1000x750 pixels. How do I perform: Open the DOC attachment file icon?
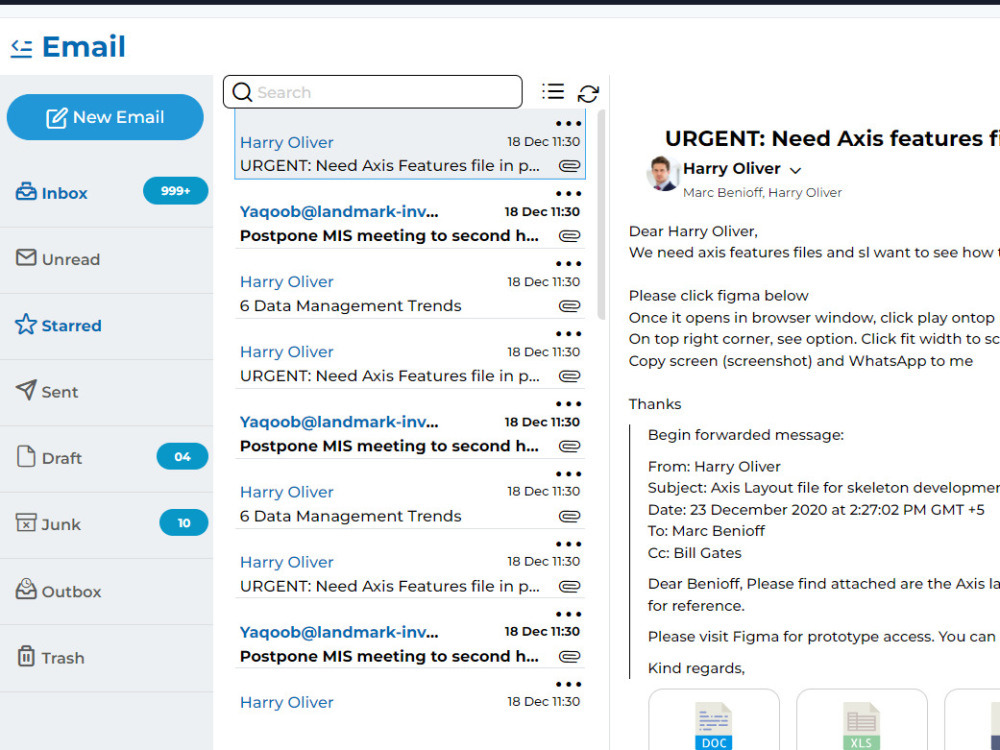click(714, 726)
